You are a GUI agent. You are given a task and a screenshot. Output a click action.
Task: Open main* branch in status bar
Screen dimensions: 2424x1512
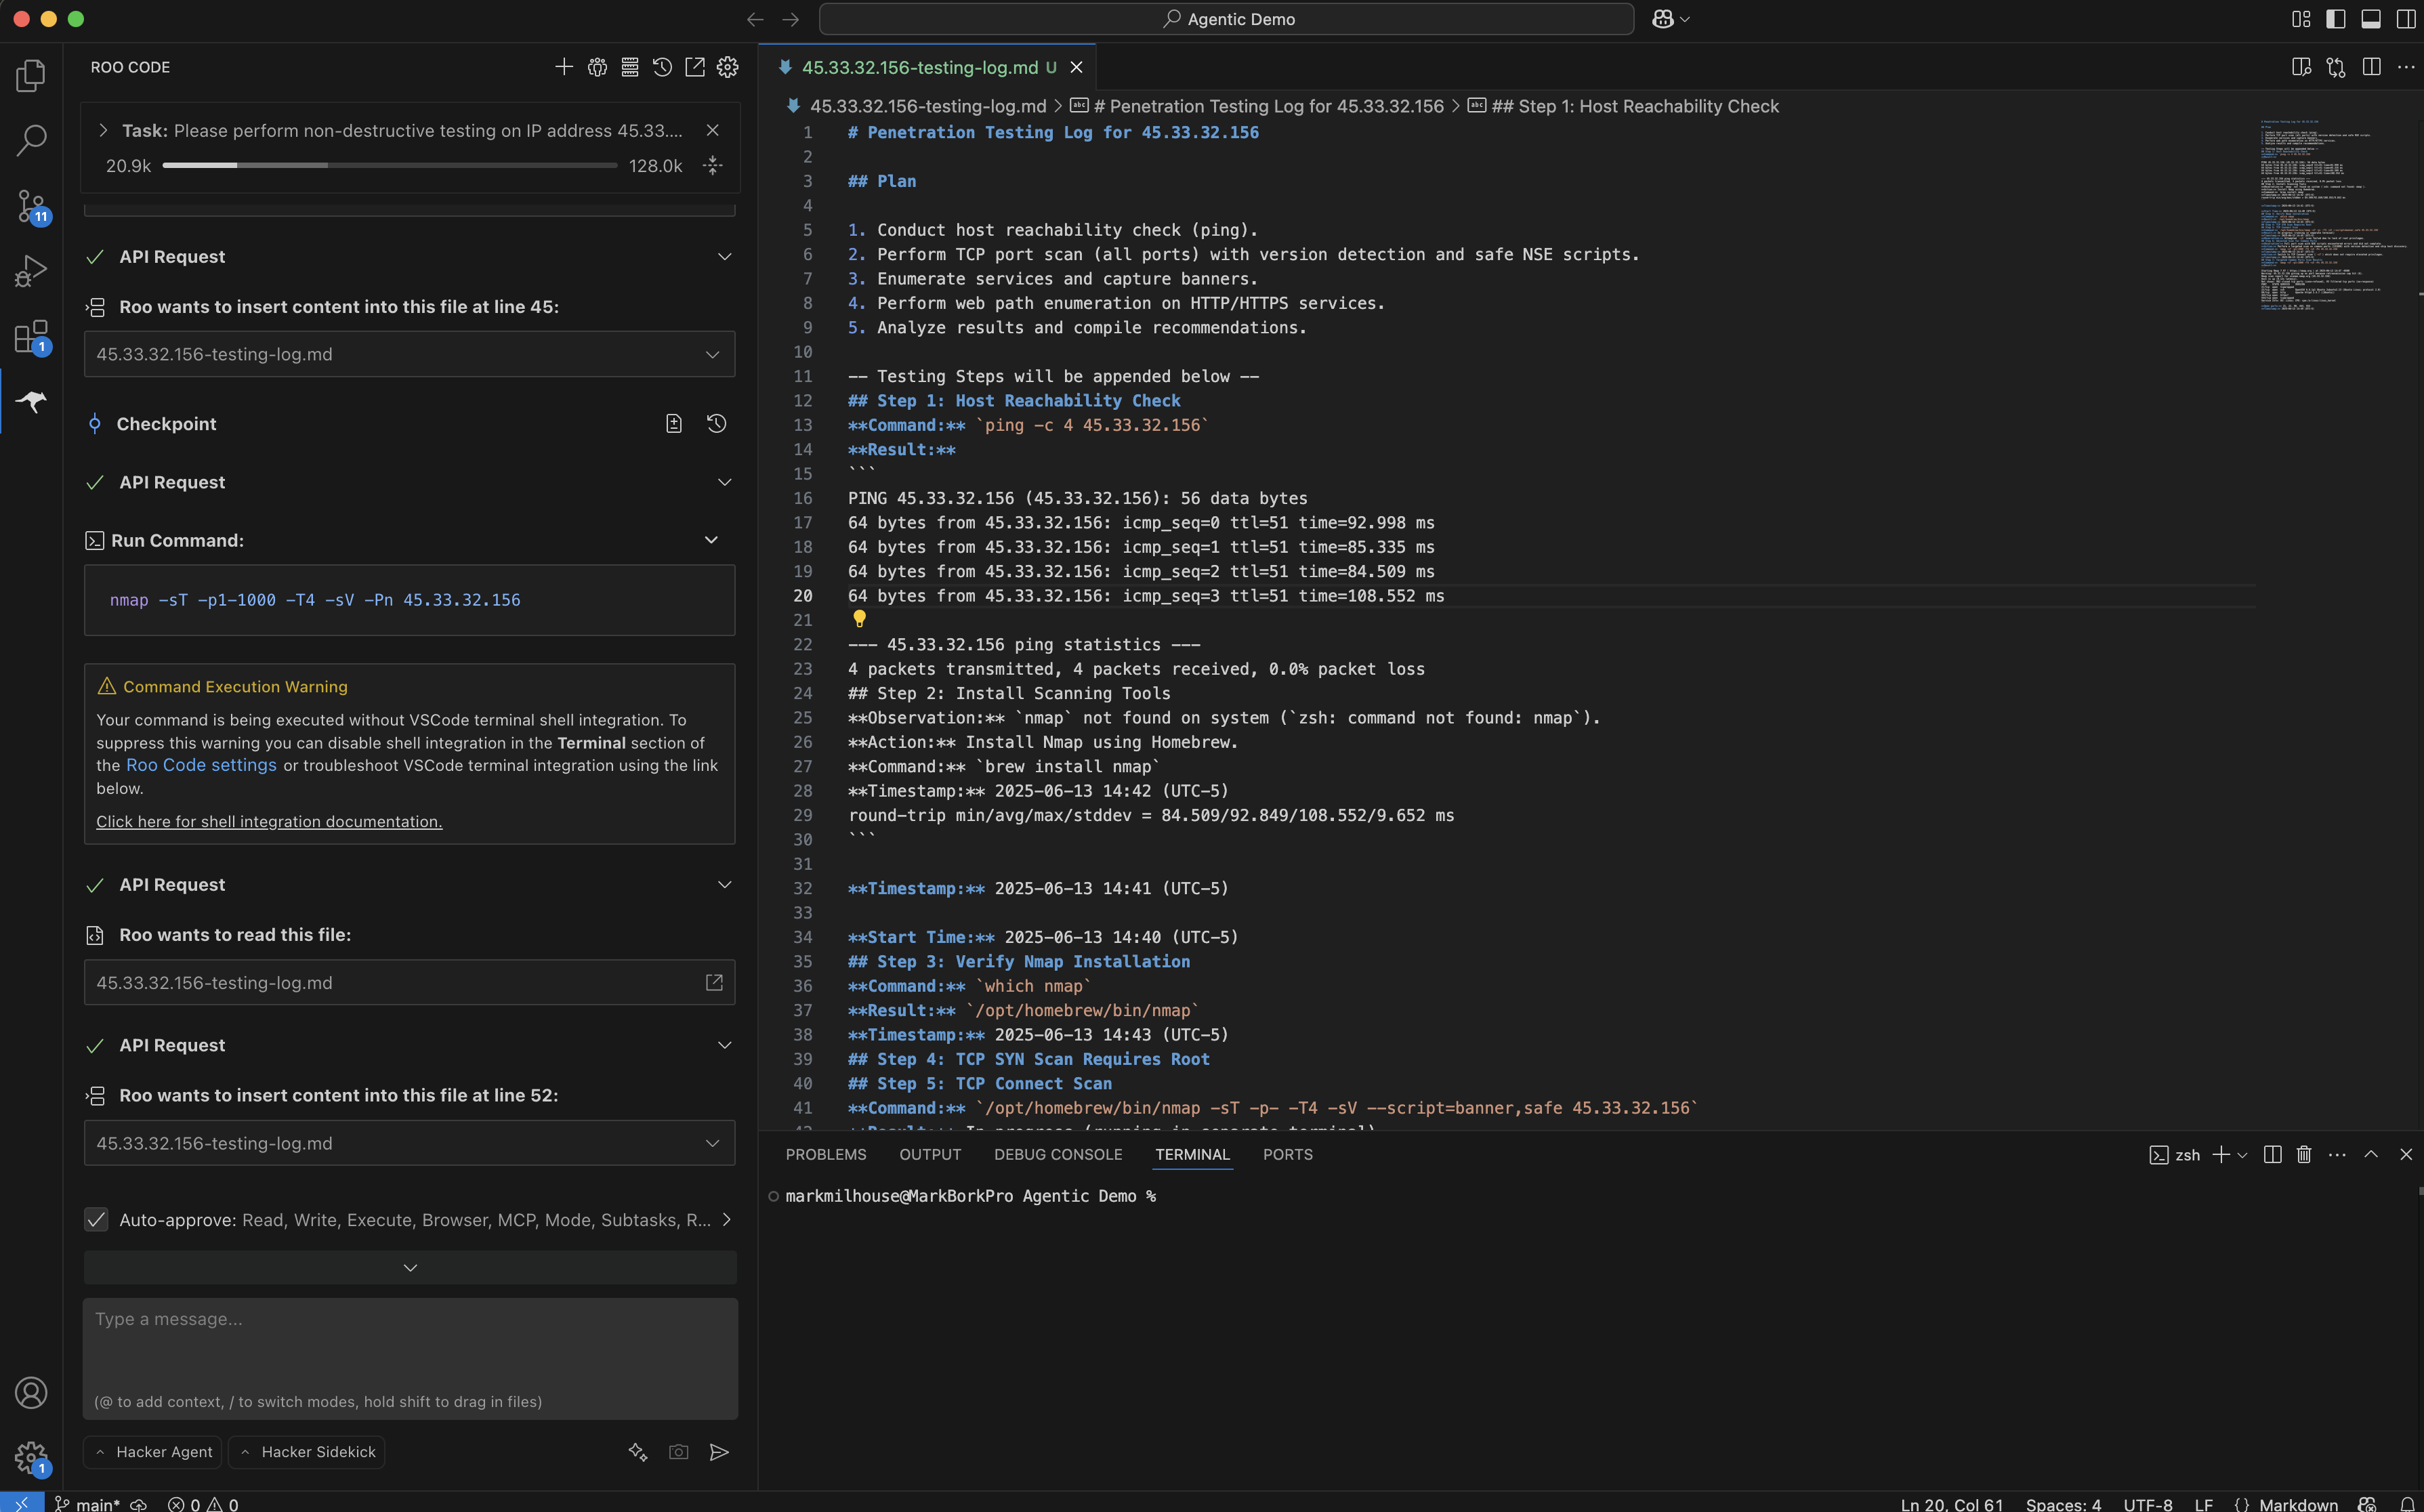87,1503
